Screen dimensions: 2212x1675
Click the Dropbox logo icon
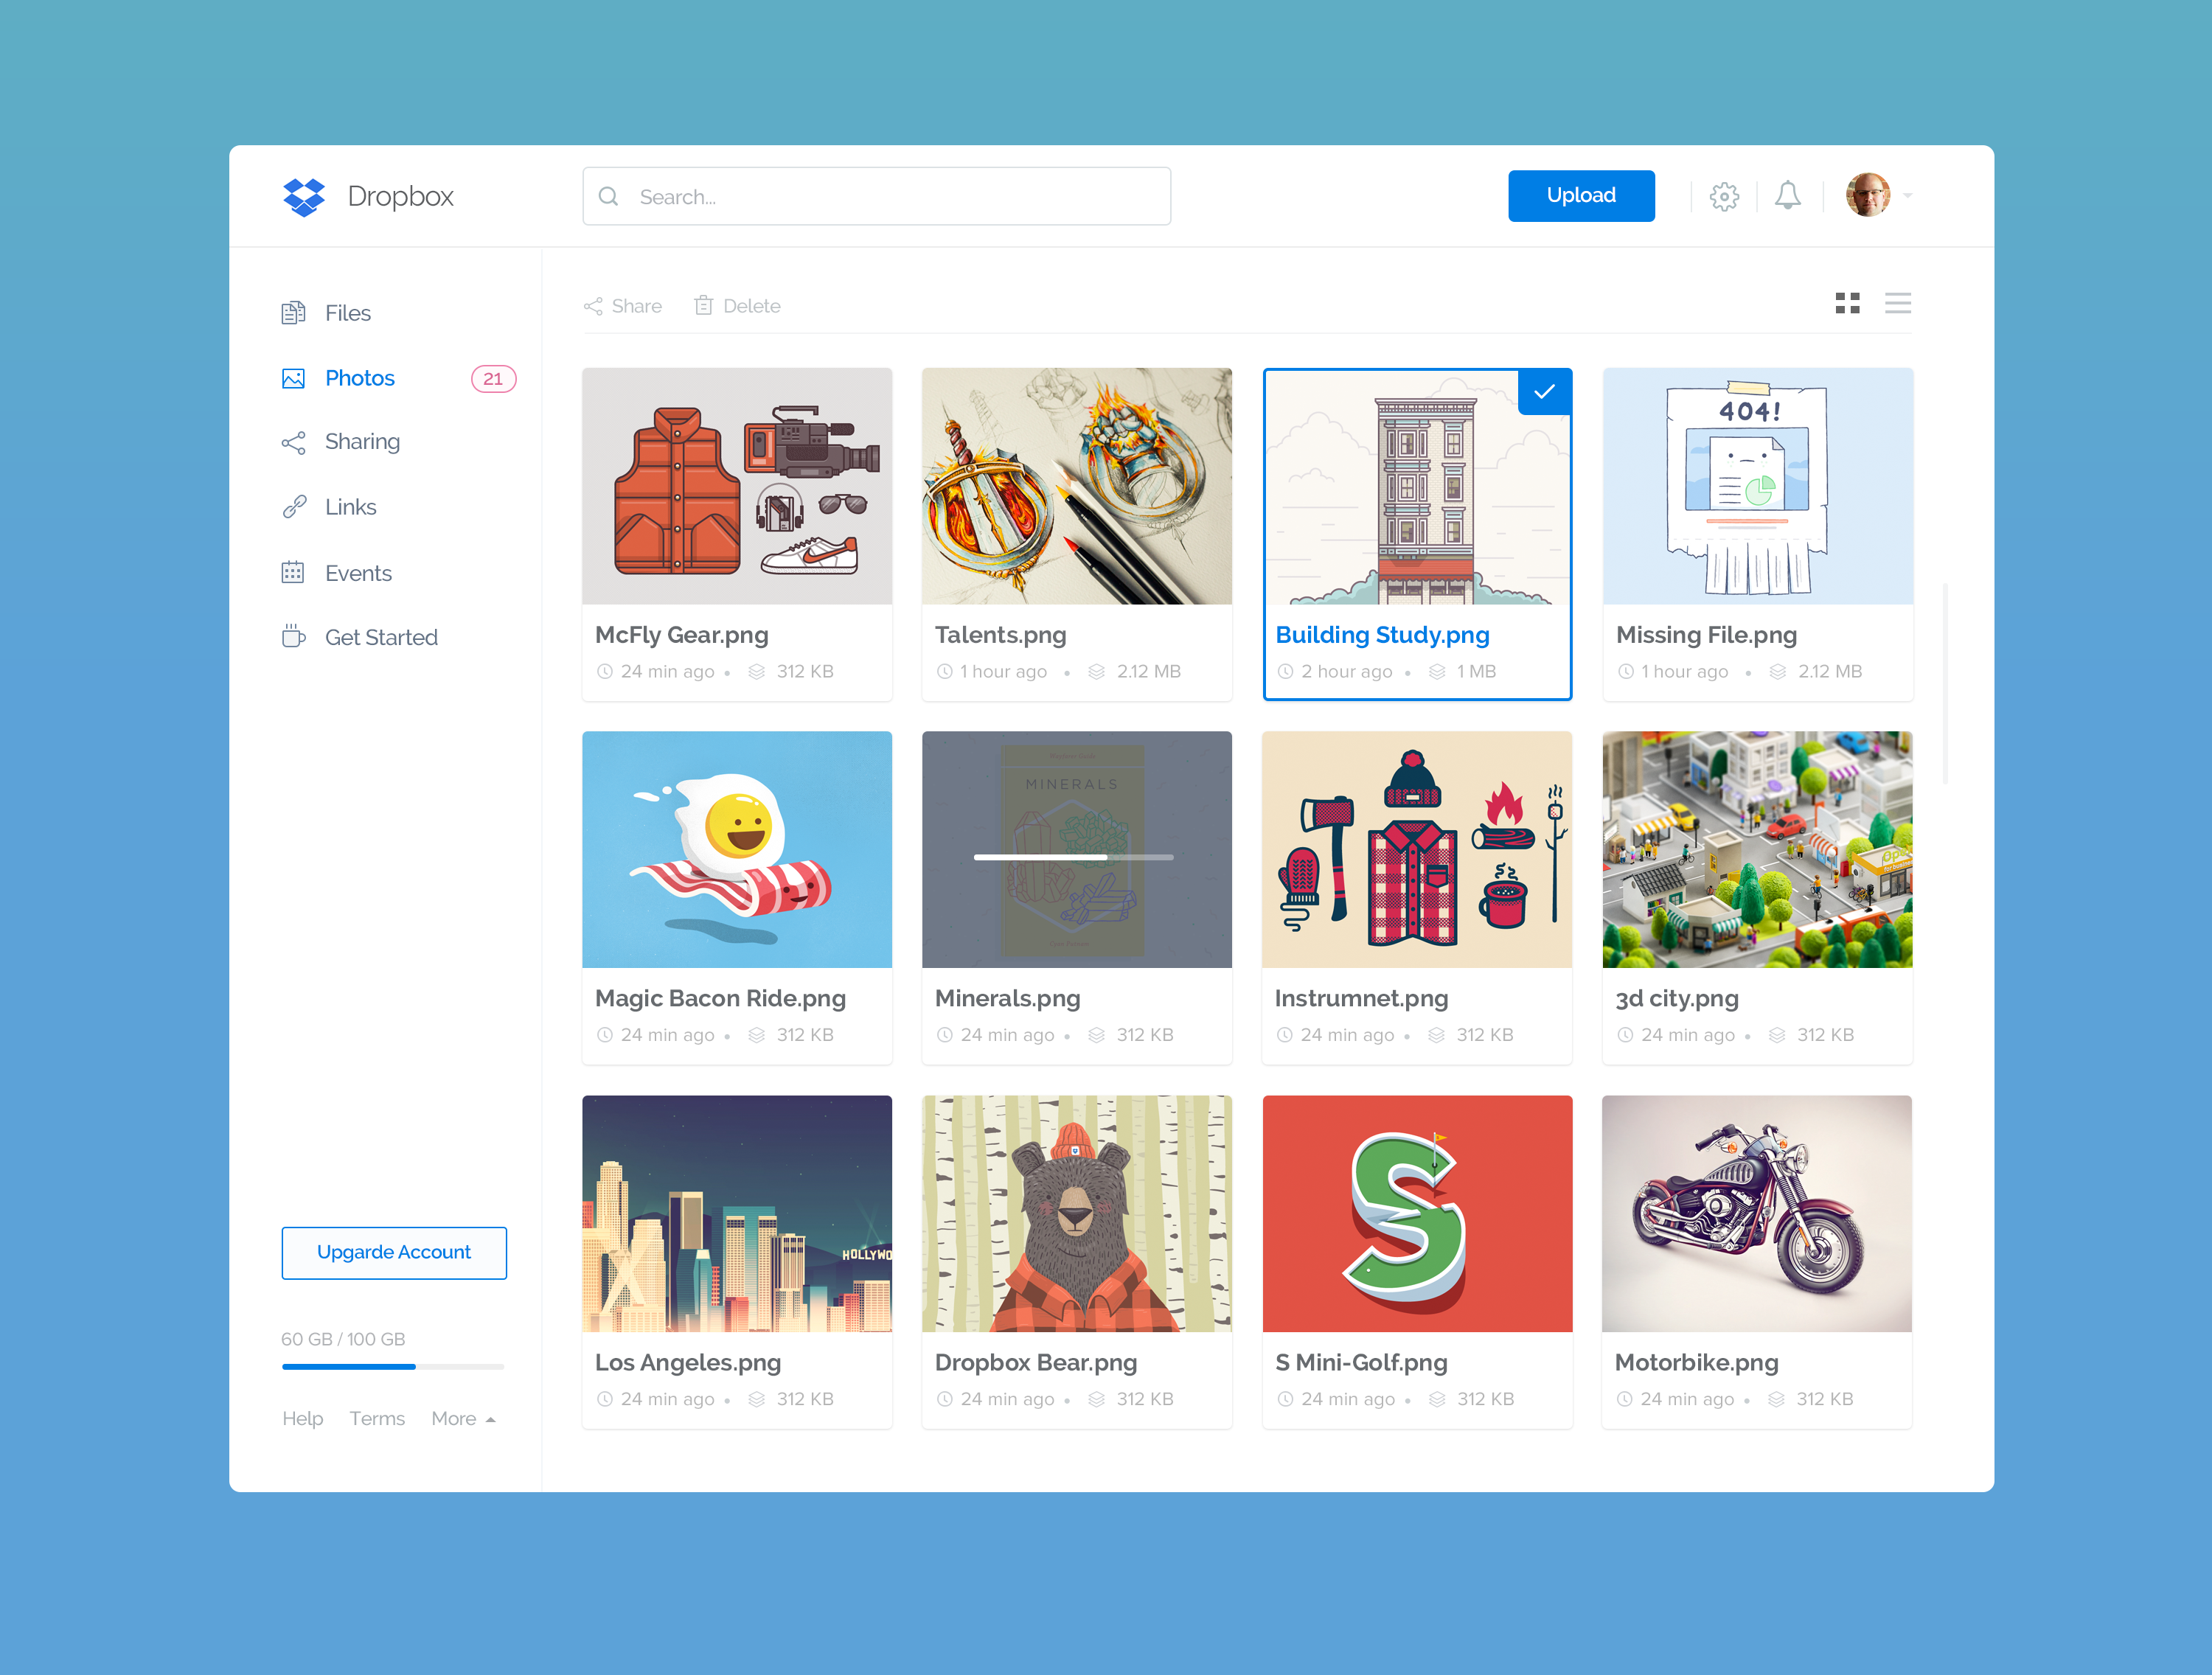304,197
